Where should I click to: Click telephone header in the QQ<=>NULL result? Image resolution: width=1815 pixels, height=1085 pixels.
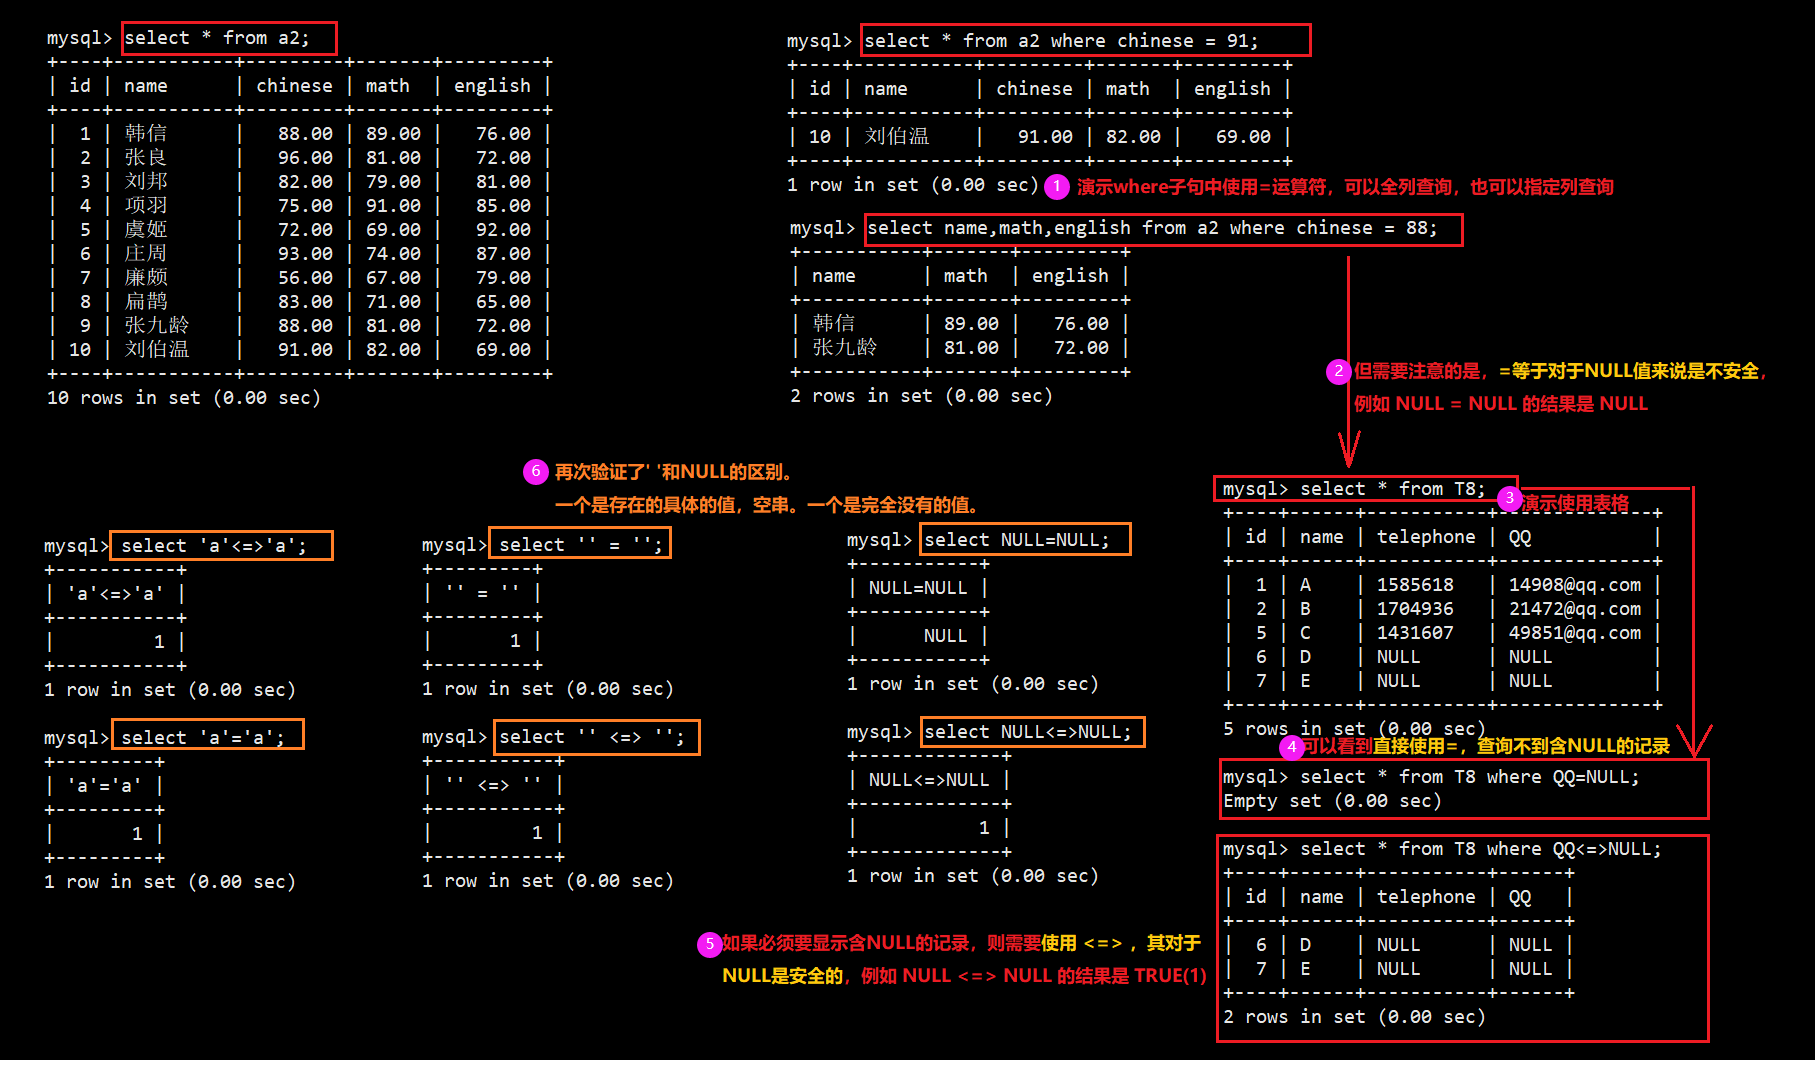coord(1426,897)
